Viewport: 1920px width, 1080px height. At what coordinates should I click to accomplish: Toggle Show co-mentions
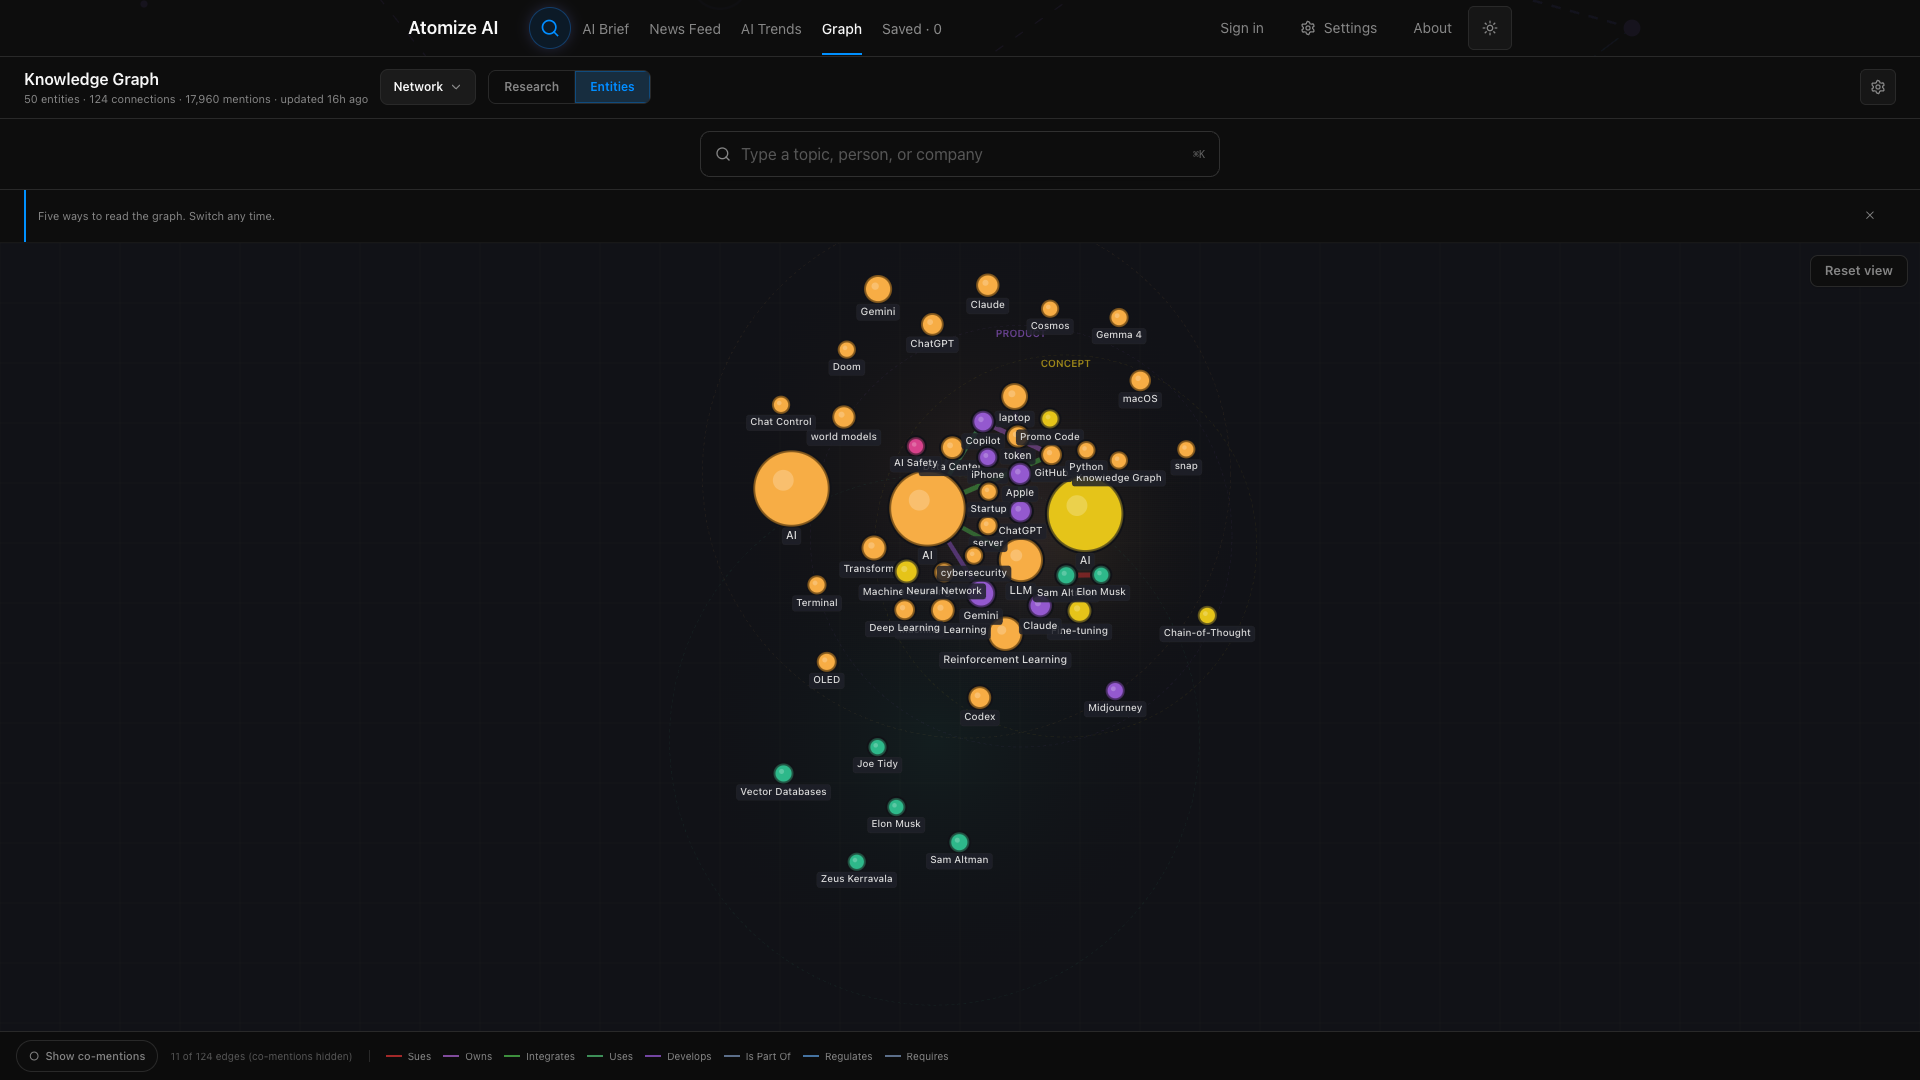tap(87, 1056)
